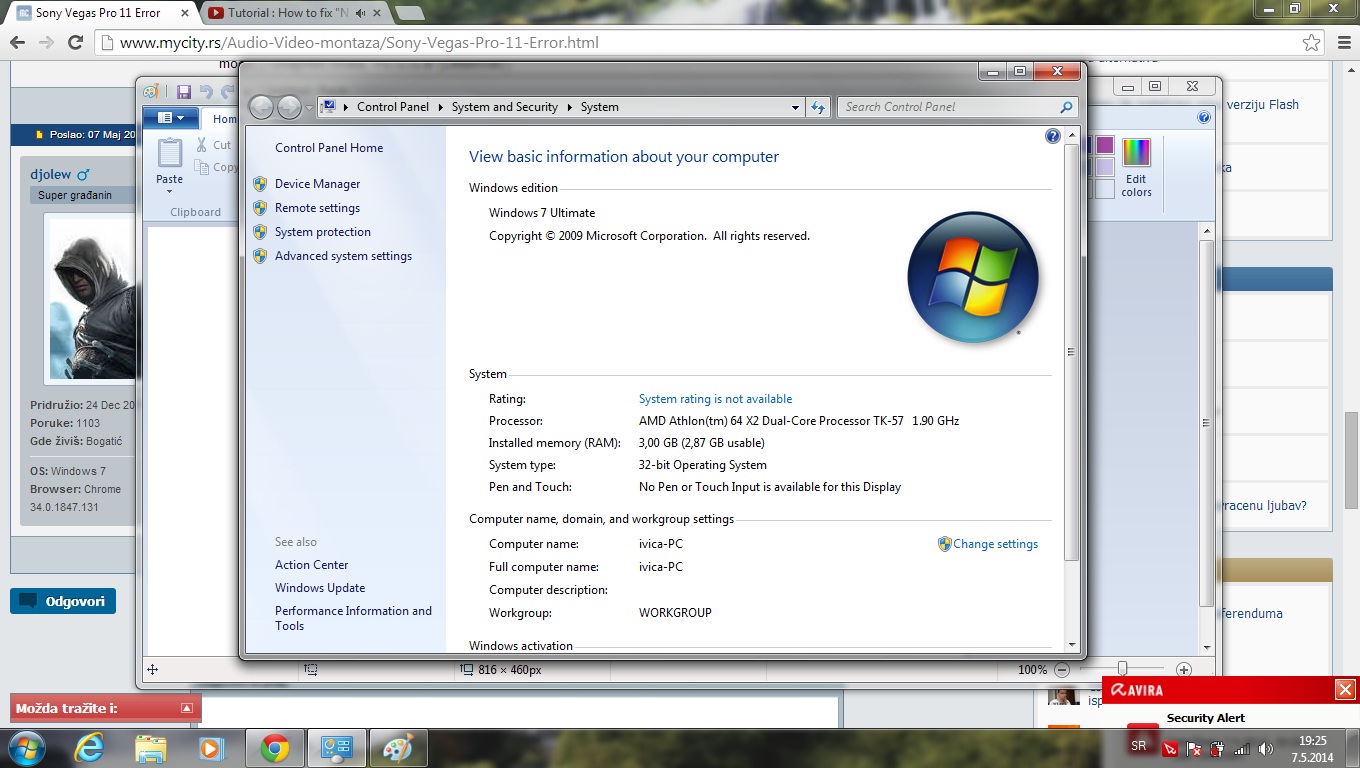The height and width of the screenshot is (768, 1360).
Task: Bookmark the page with the star icon
Action: [1311, 43]
